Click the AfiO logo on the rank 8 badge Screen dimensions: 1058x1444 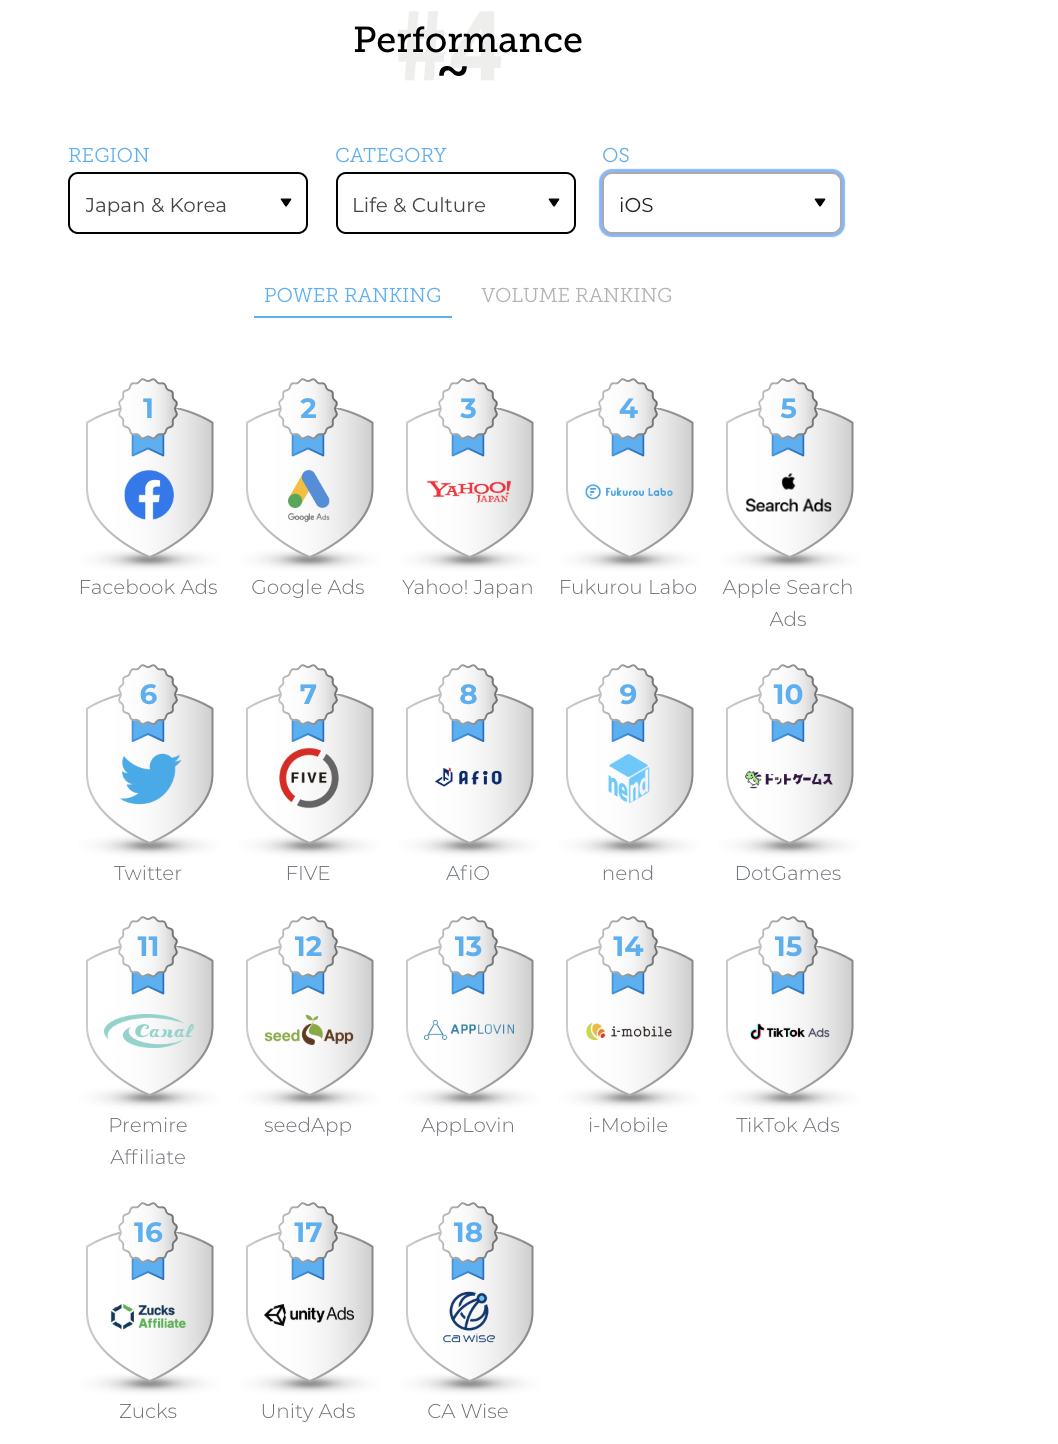[x=469, y=777]
